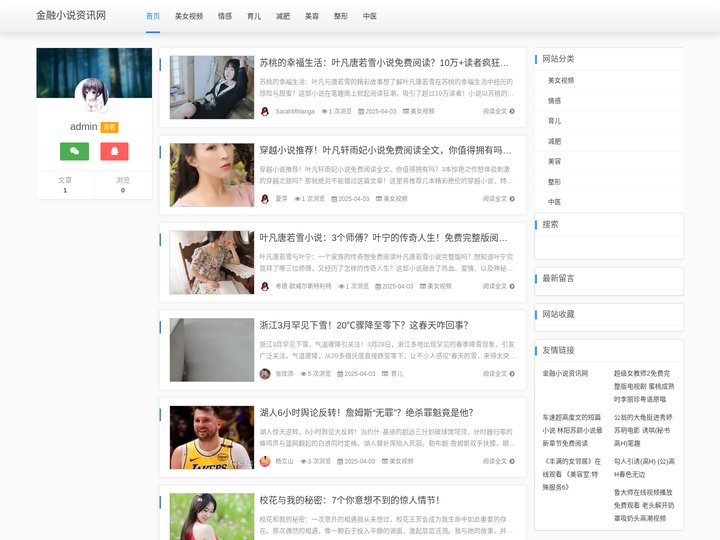Open thumbnail of 苏桃的幸福生活 article
Viewport: 720px width, 540px height.
(212, 87)
